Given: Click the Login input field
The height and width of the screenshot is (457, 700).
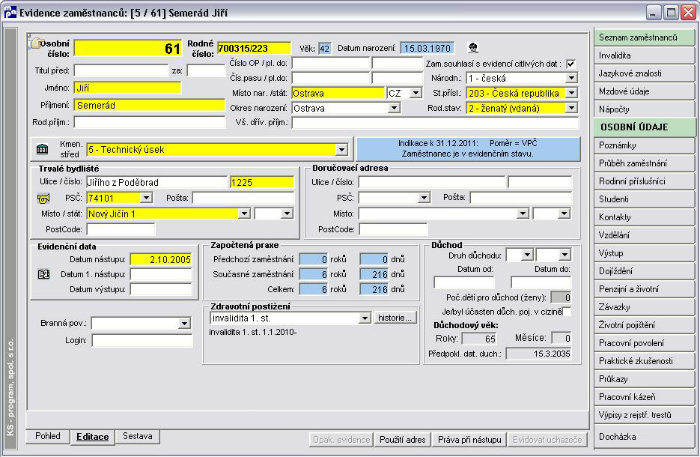Looking at the screenshot, I should pos(142,341).
